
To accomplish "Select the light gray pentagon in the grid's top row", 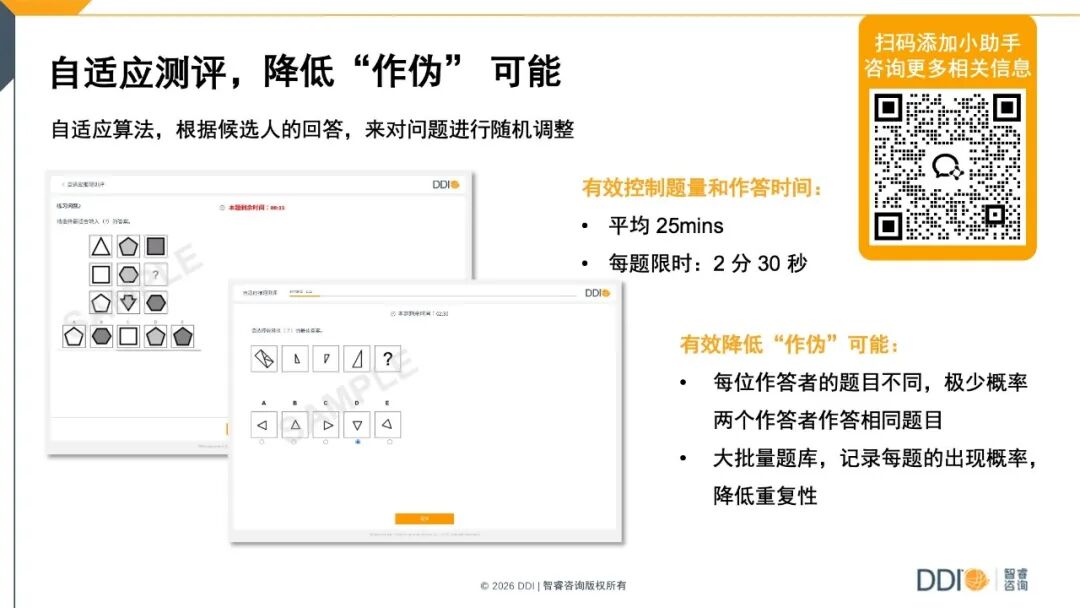I will point(128,247).
